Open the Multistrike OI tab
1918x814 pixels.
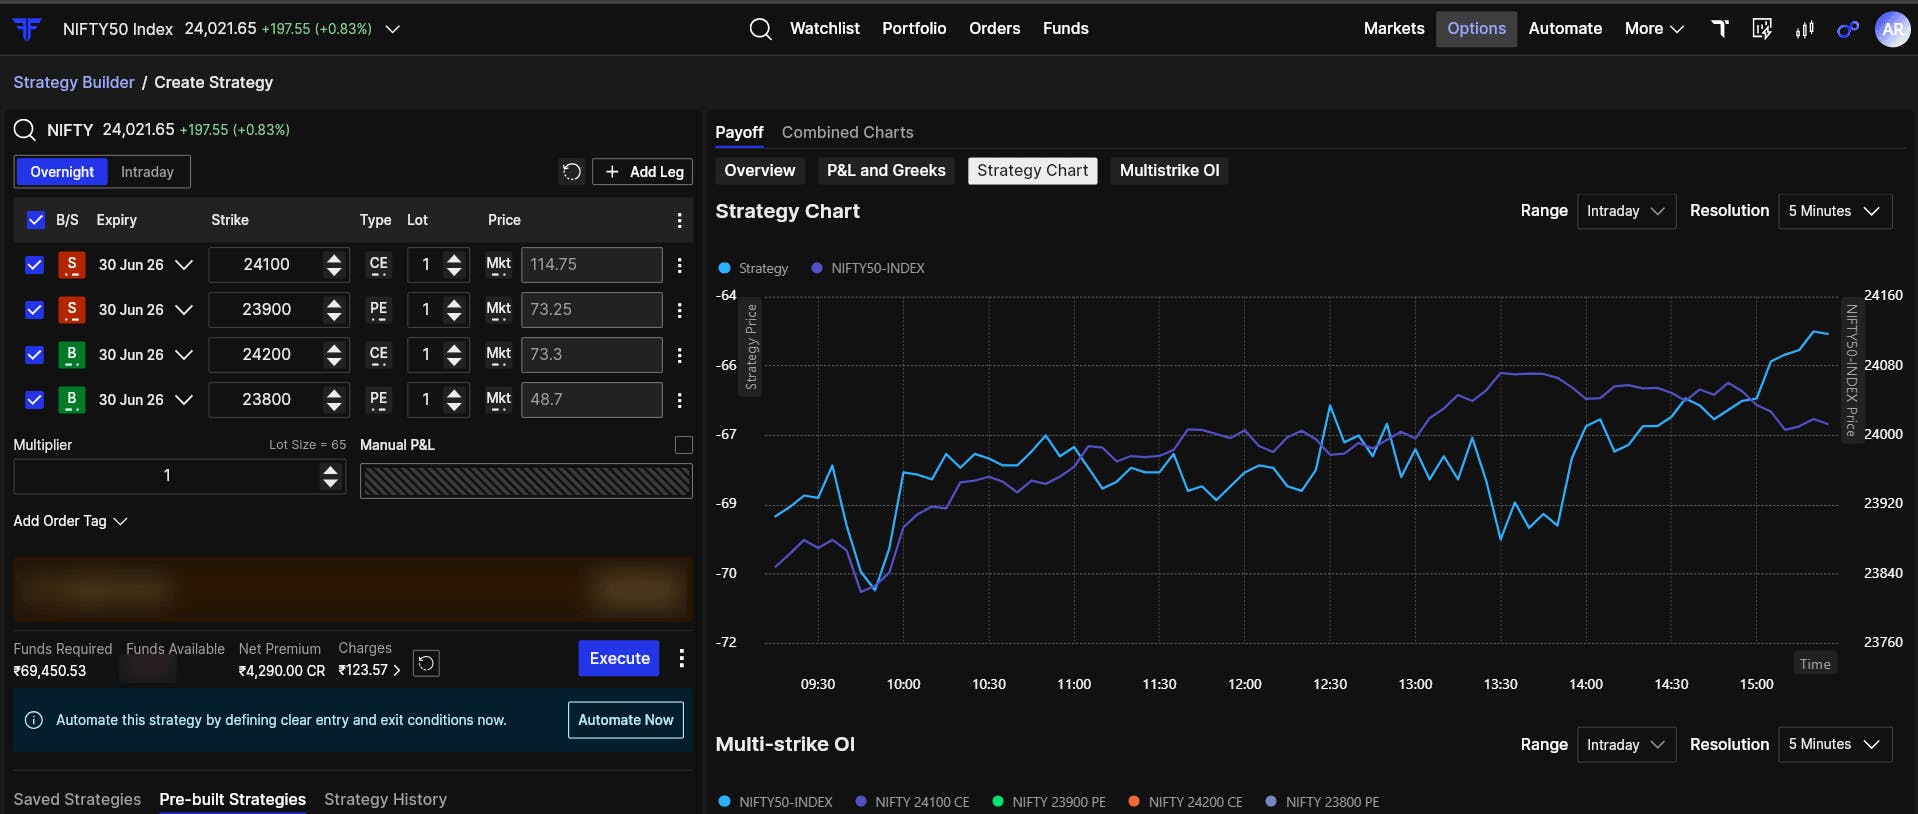tap(1170, 171)
